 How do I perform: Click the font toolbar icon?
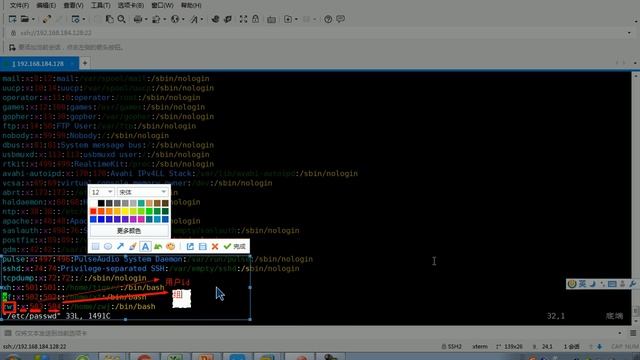pyautogui.click(x=194, y=19)
